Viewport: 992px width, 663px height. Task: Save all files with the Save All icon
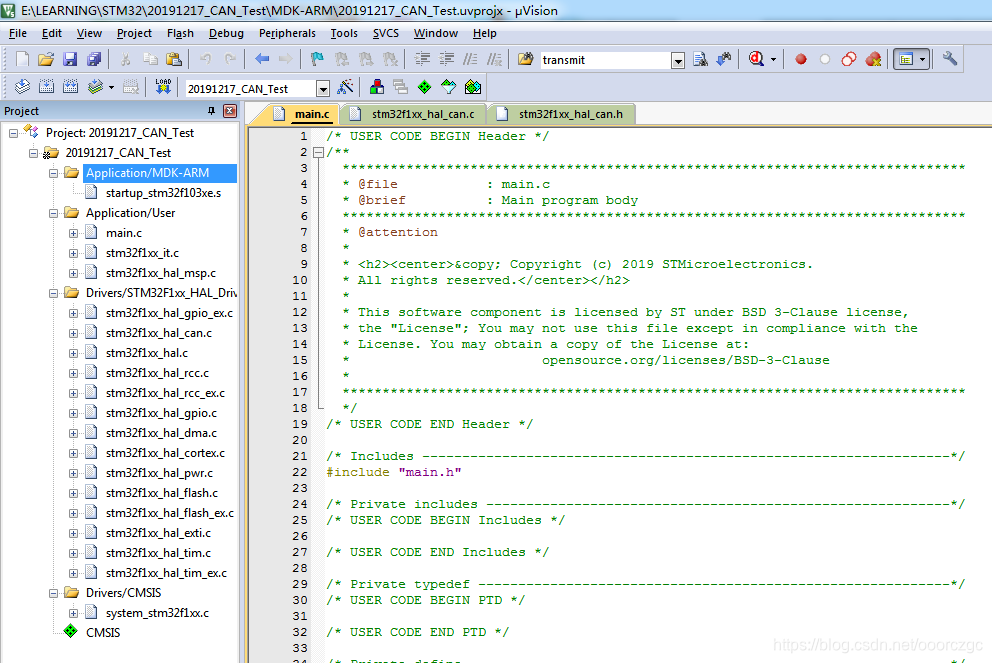click(94, 59)
